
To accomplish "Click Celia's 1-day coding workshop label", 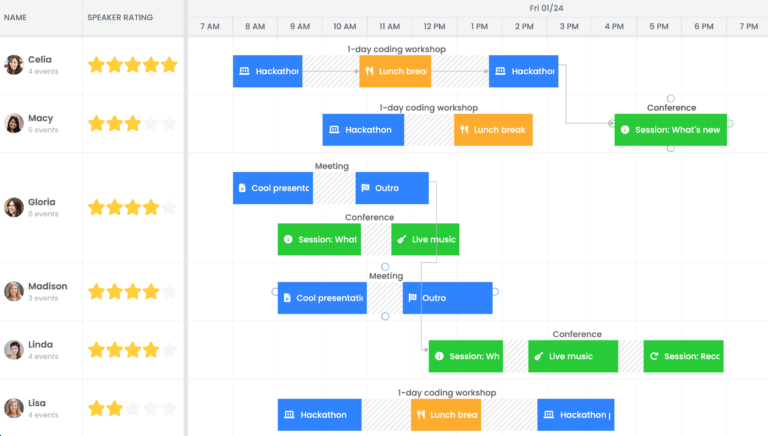I will coord(396,49).
